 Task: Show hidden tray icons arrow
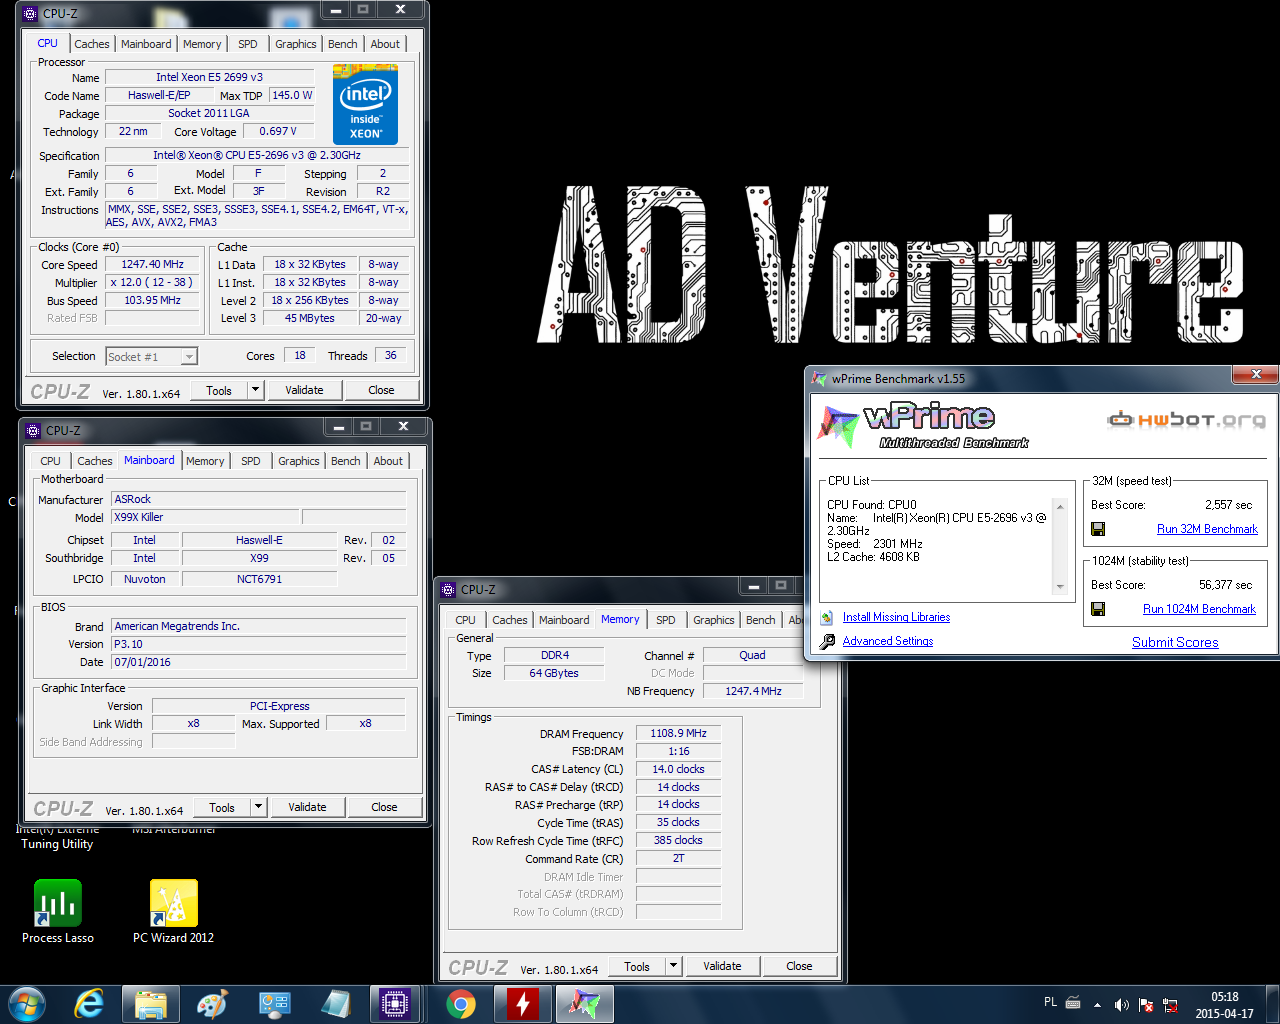[x=1097, y=1005]
